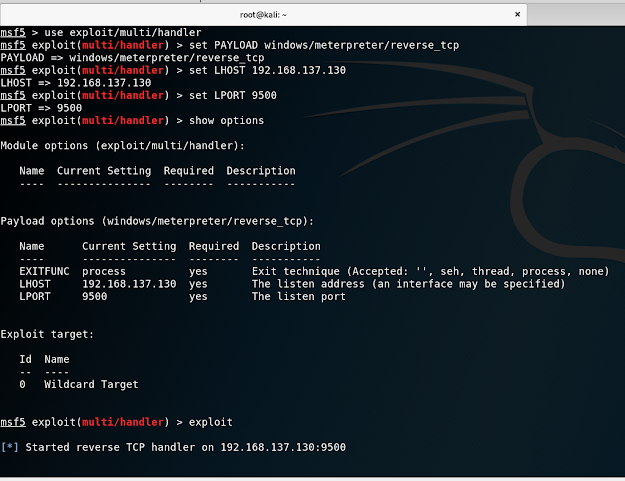Click 192.168.137.130 in the payload options table
Image resolution: width=625 pixels, height=481 pixels.
129,284
